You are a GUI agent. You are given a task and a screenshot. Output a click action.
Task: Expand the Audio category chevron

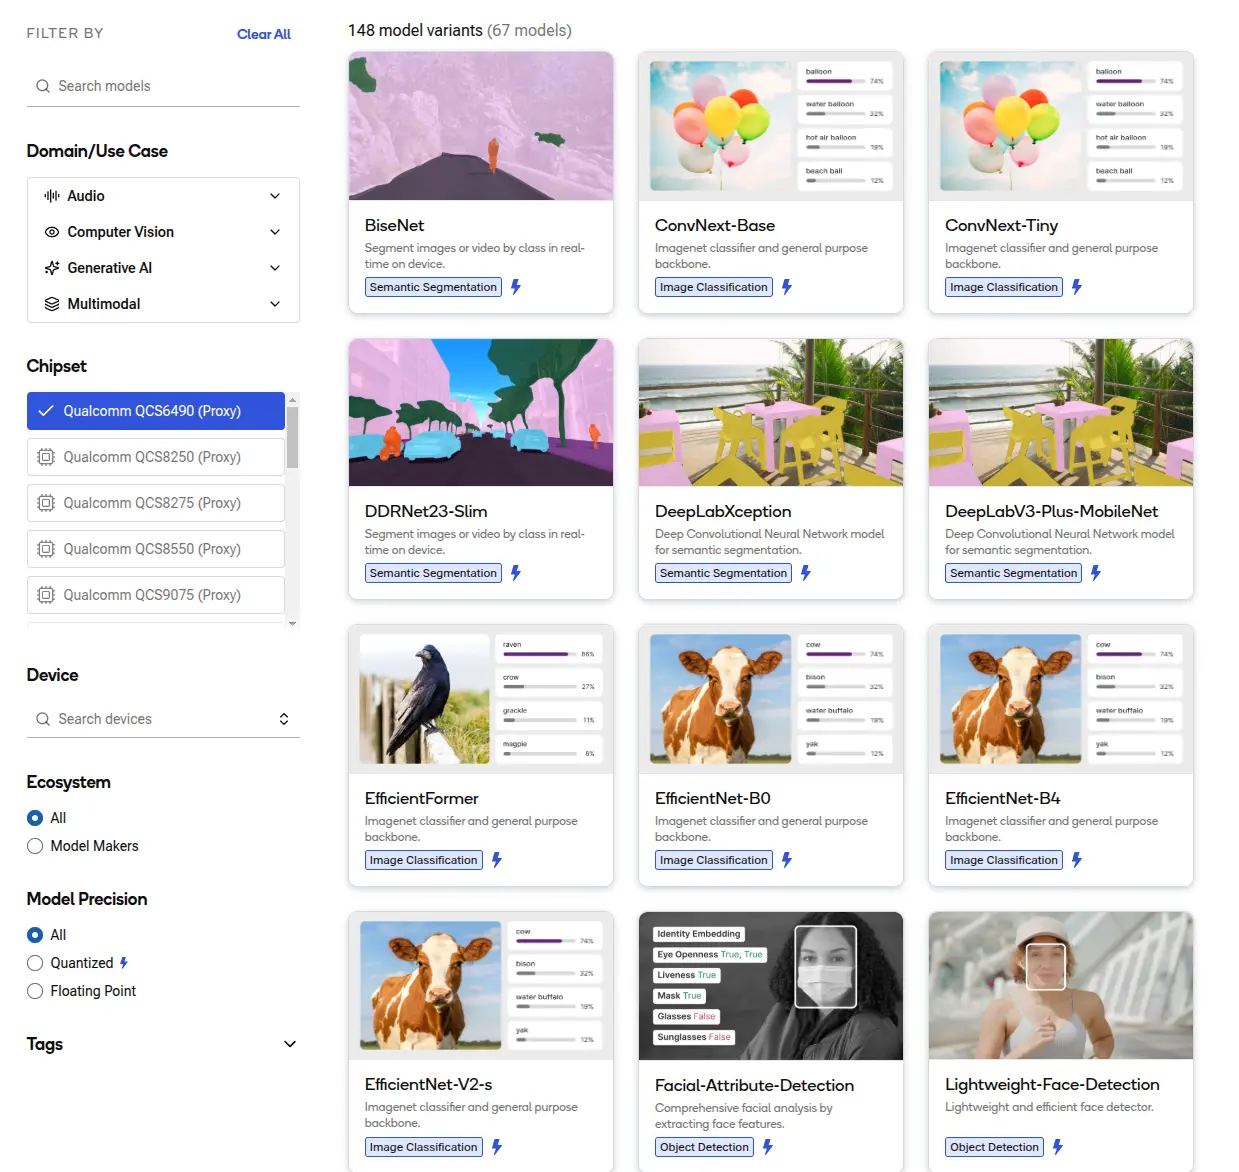275,196
